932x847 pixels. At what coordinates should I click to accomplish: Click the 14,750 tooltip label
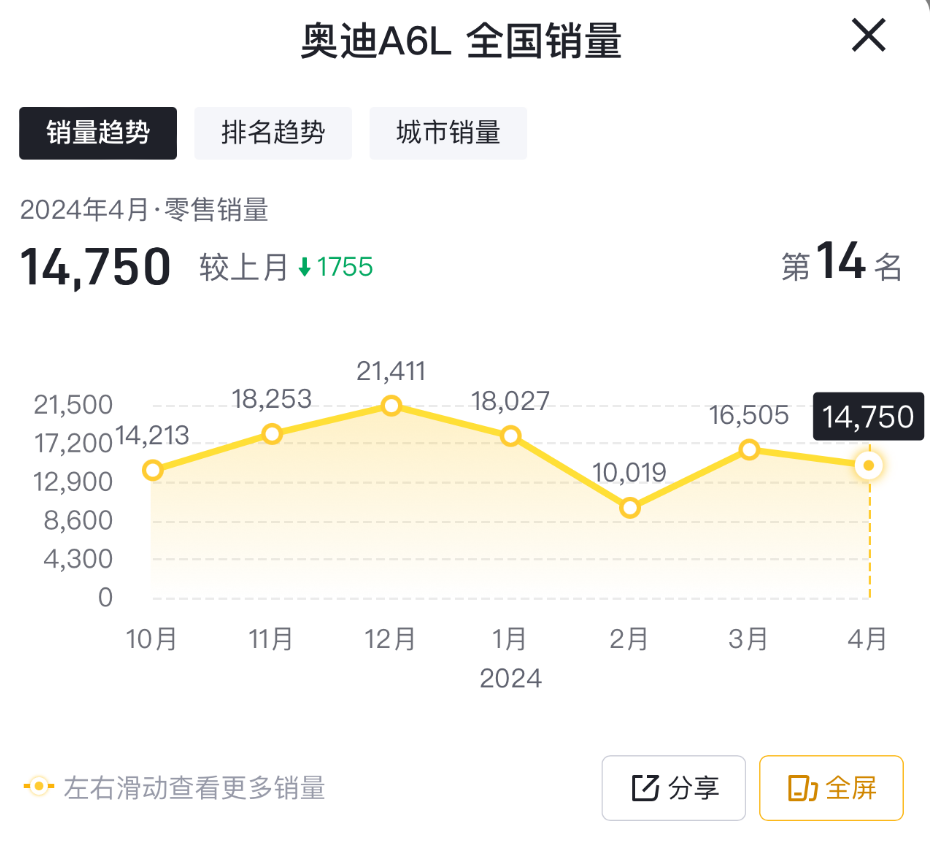point(869,417)
